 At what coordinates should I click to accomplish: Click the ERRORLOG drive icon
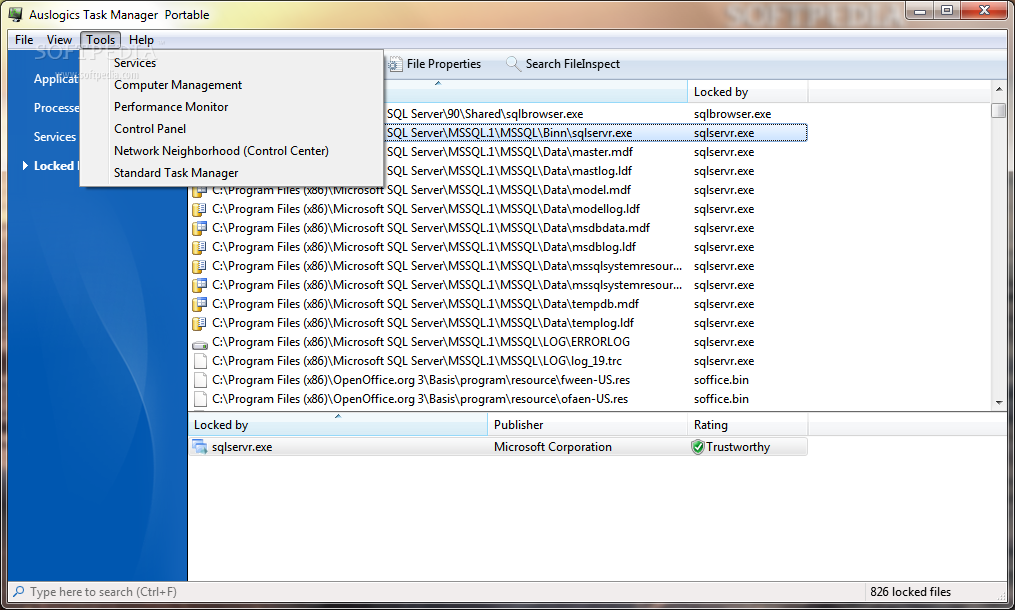tap(200, 344)
